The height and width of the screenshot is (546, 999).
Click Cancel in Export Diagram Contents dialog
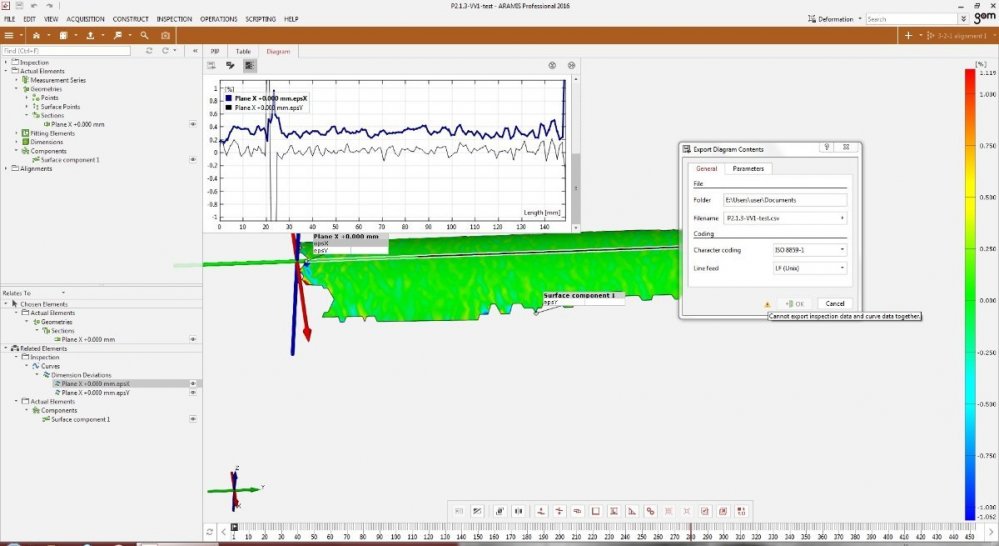(834, 303)
